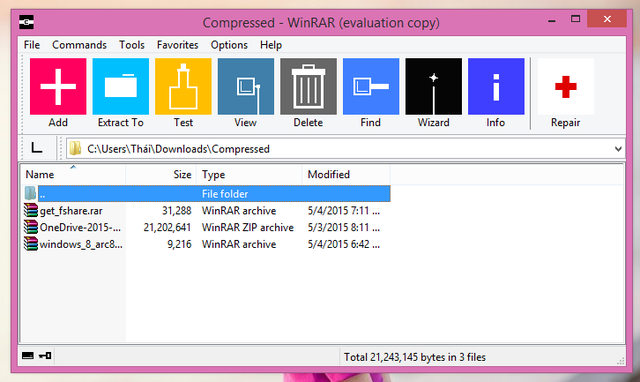Sort by the Type column header
640x382 pixels.
click(x=249, y=174)
